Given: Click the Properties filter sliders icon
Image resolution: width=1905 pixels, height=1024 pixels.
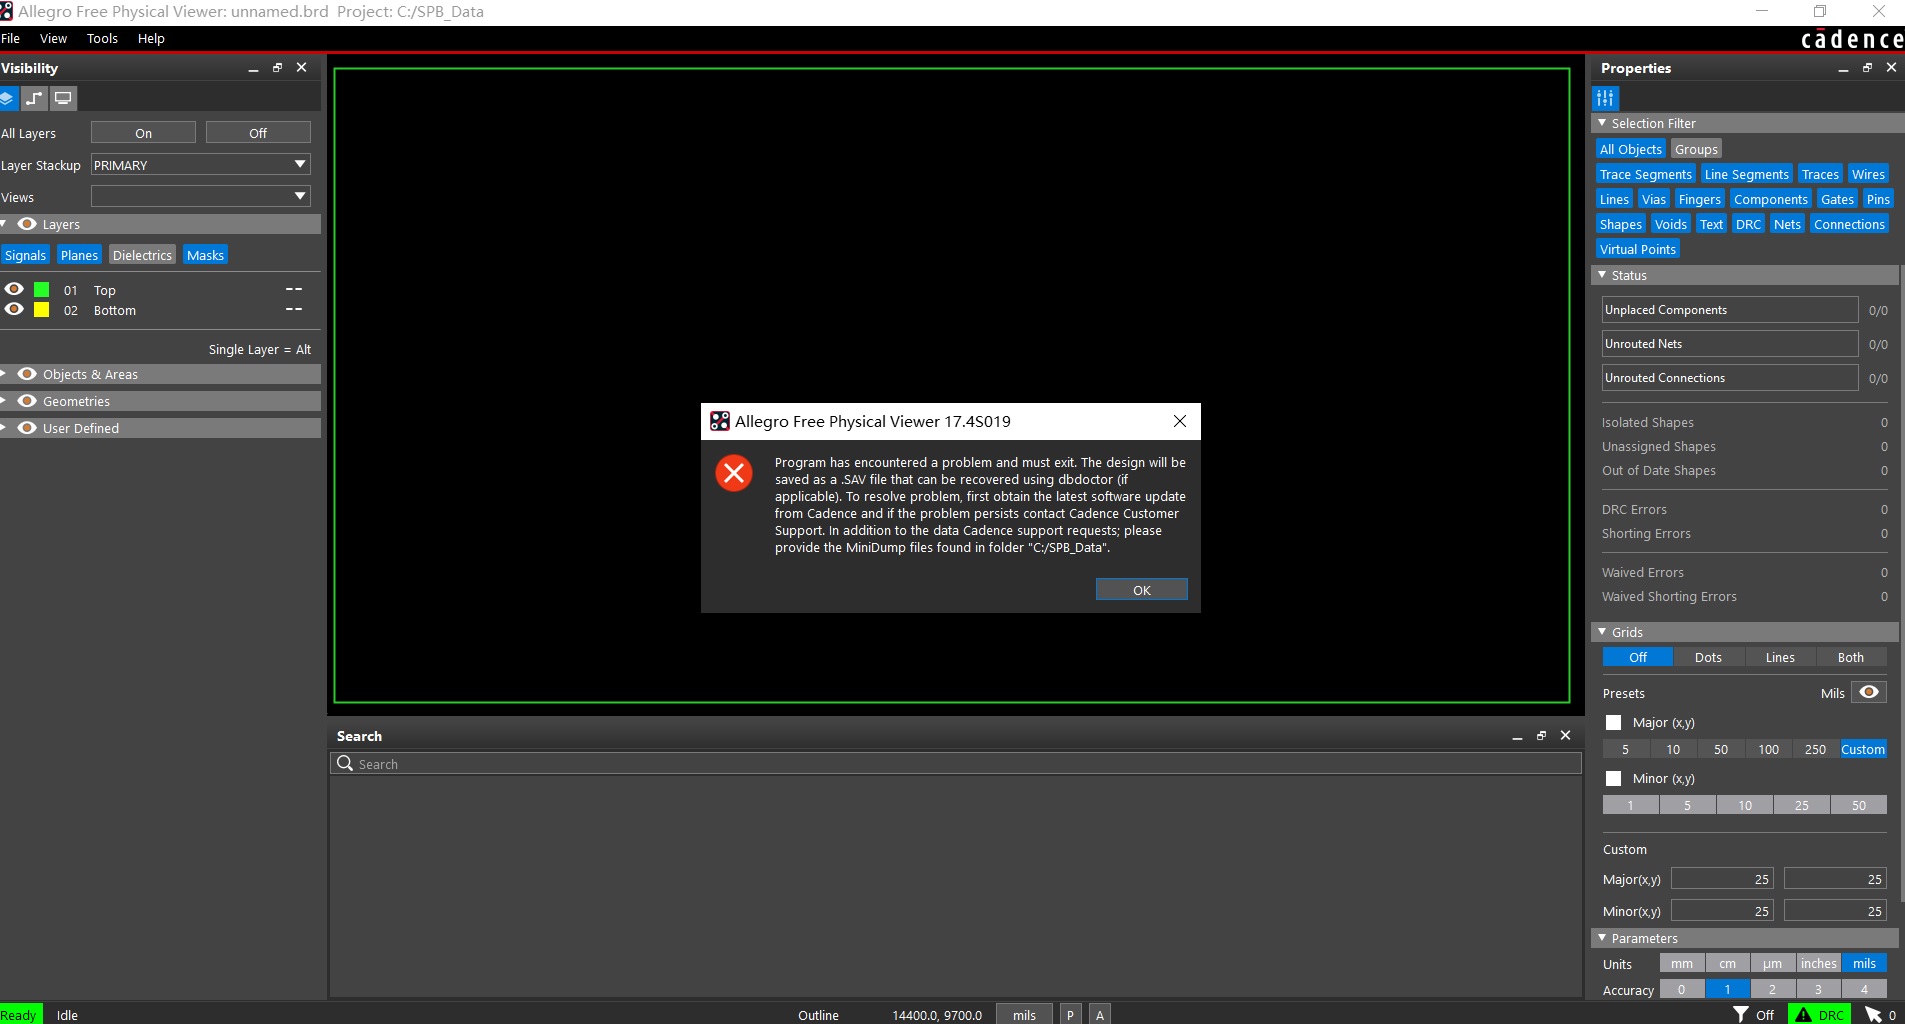Looking at the screenshot, I should coord(1606,98).
